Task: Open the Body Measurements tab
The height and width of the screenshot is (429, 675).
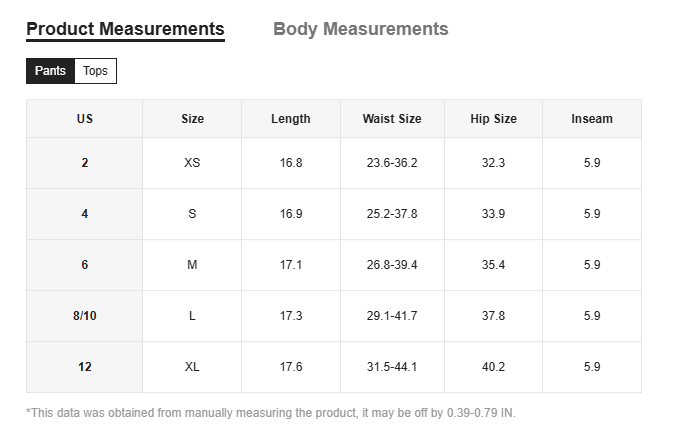Action: (x=360, y=29)
